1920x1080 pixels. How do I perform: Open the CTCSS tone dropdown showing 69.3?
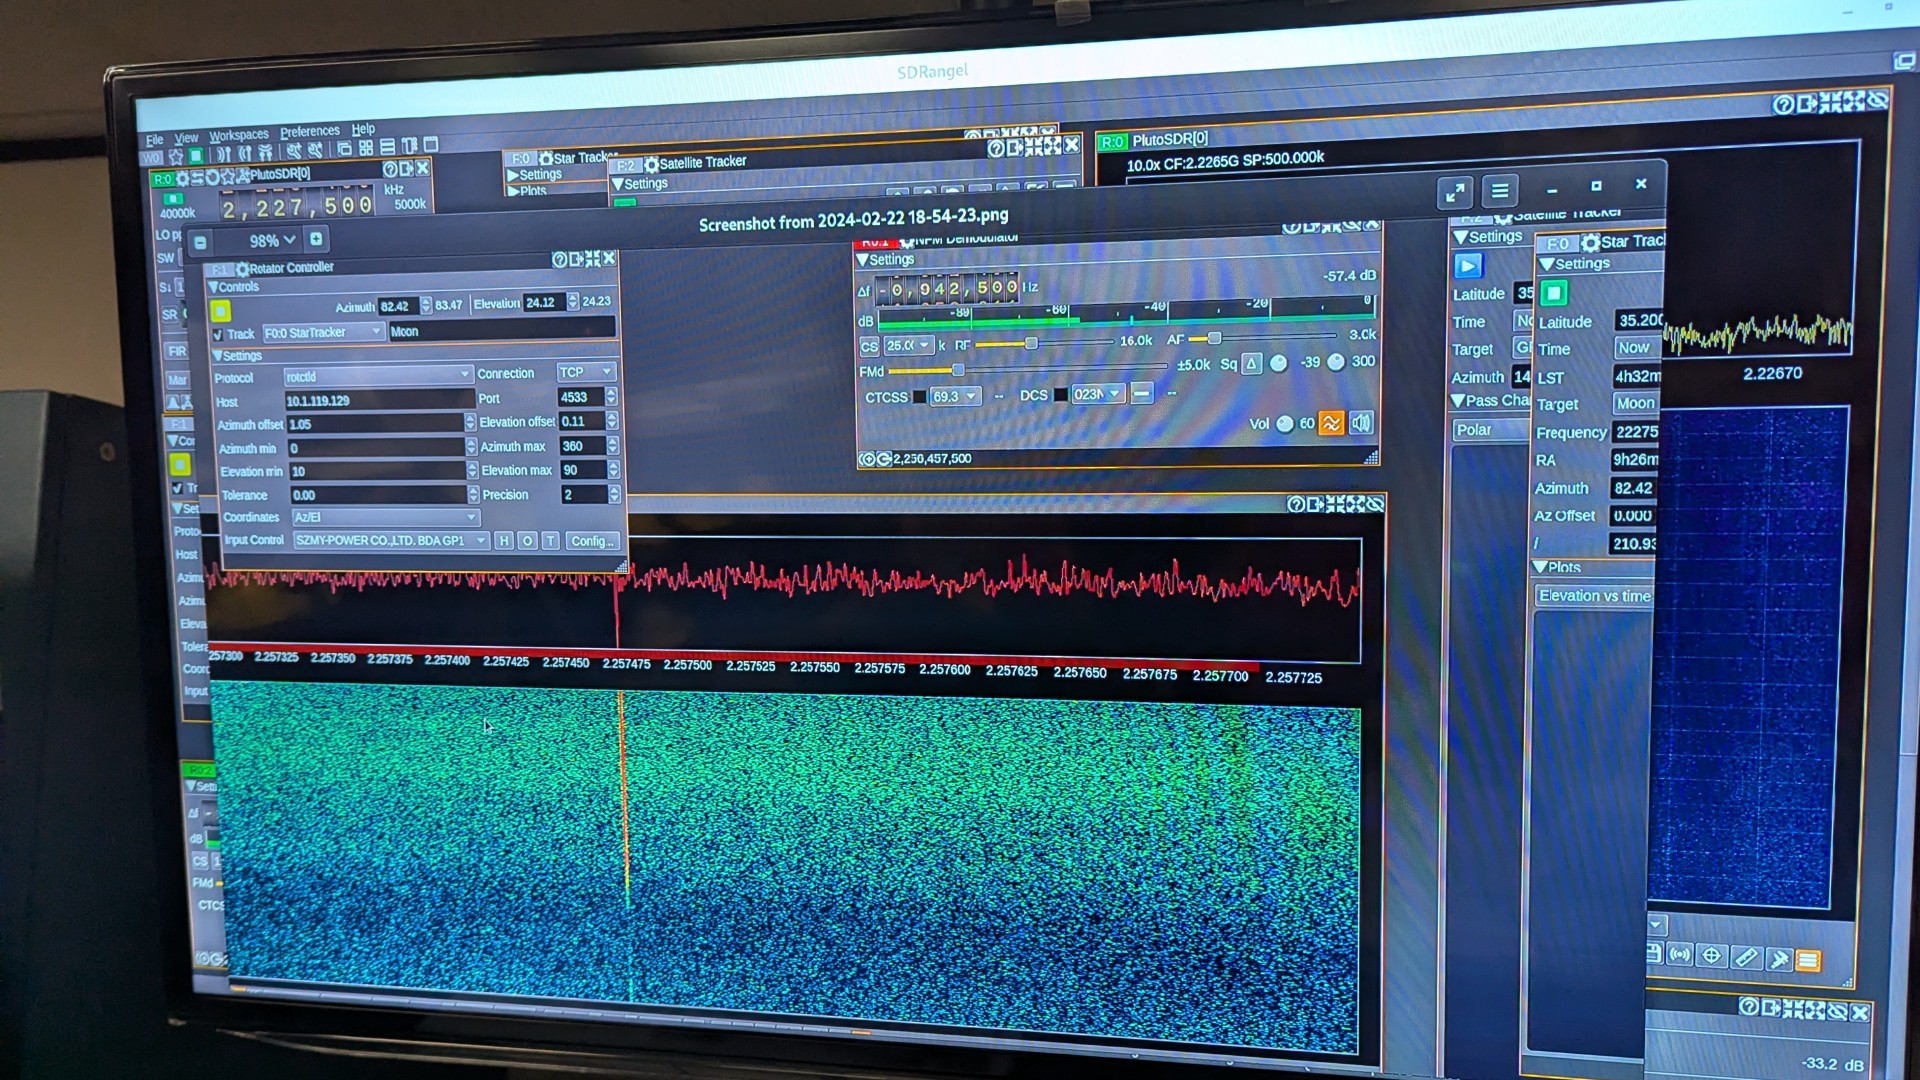click(955, 396)
